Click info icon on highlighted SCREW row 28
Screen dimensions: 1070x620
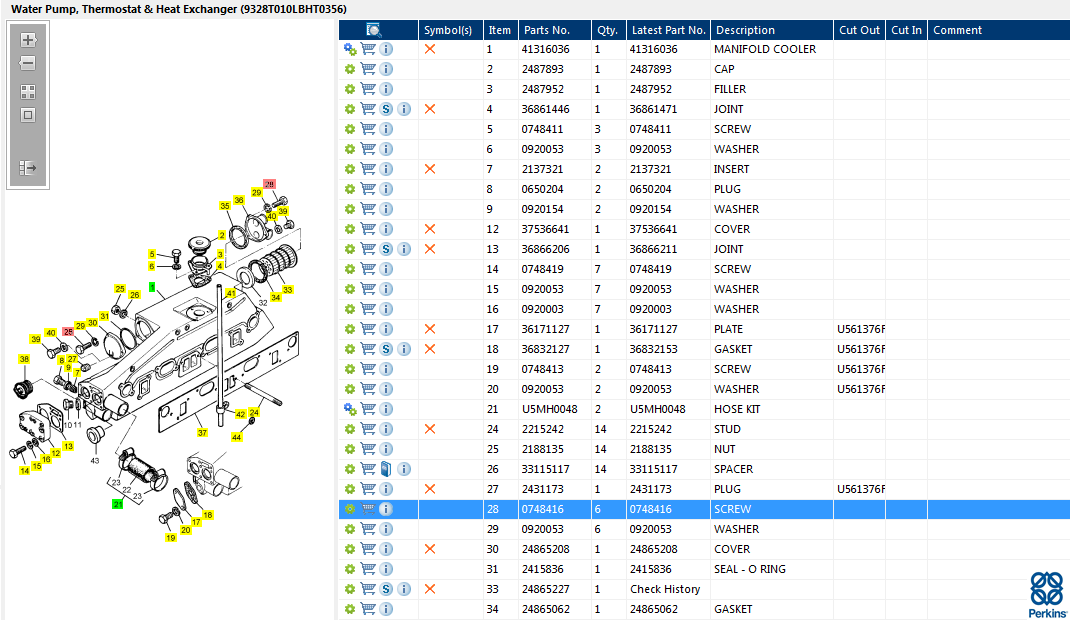tap(386, 509)
